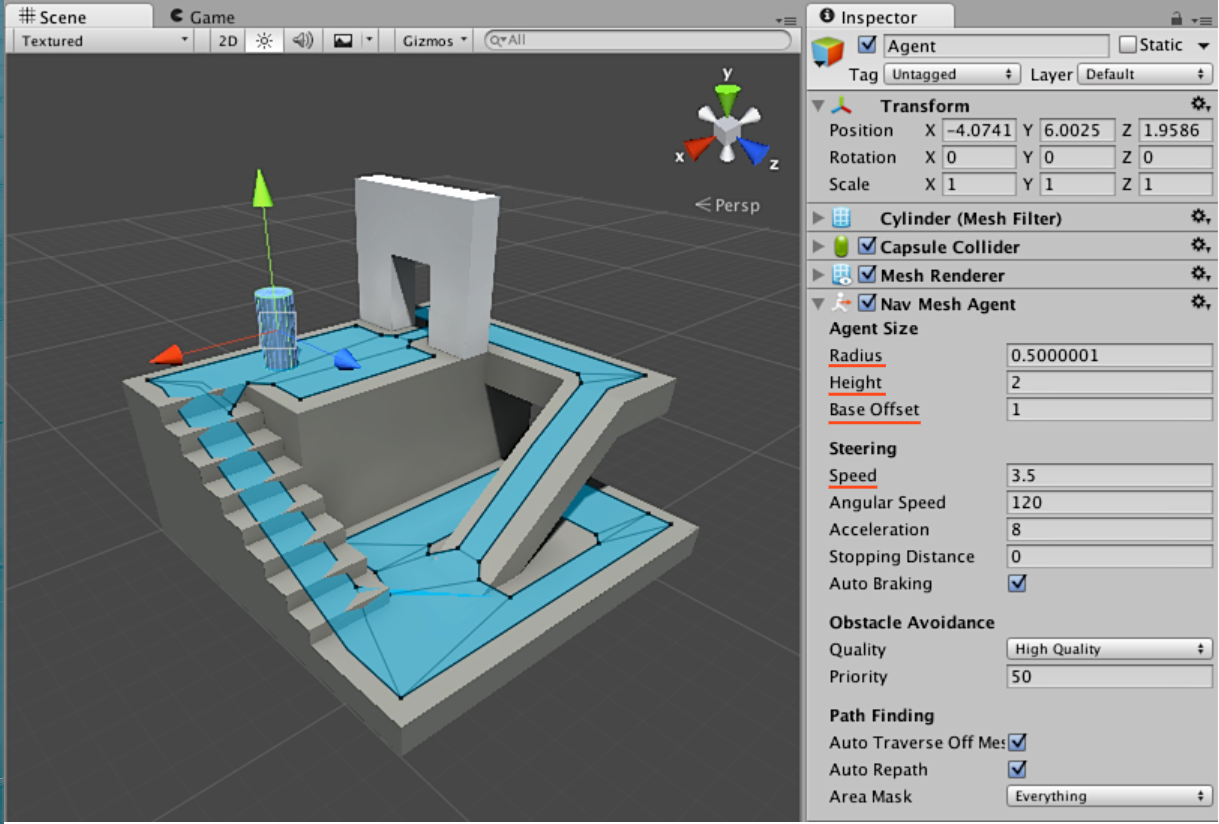
Task: Click the Rotation Z field
Action: pyautogui.click(x=1175, y=158)
